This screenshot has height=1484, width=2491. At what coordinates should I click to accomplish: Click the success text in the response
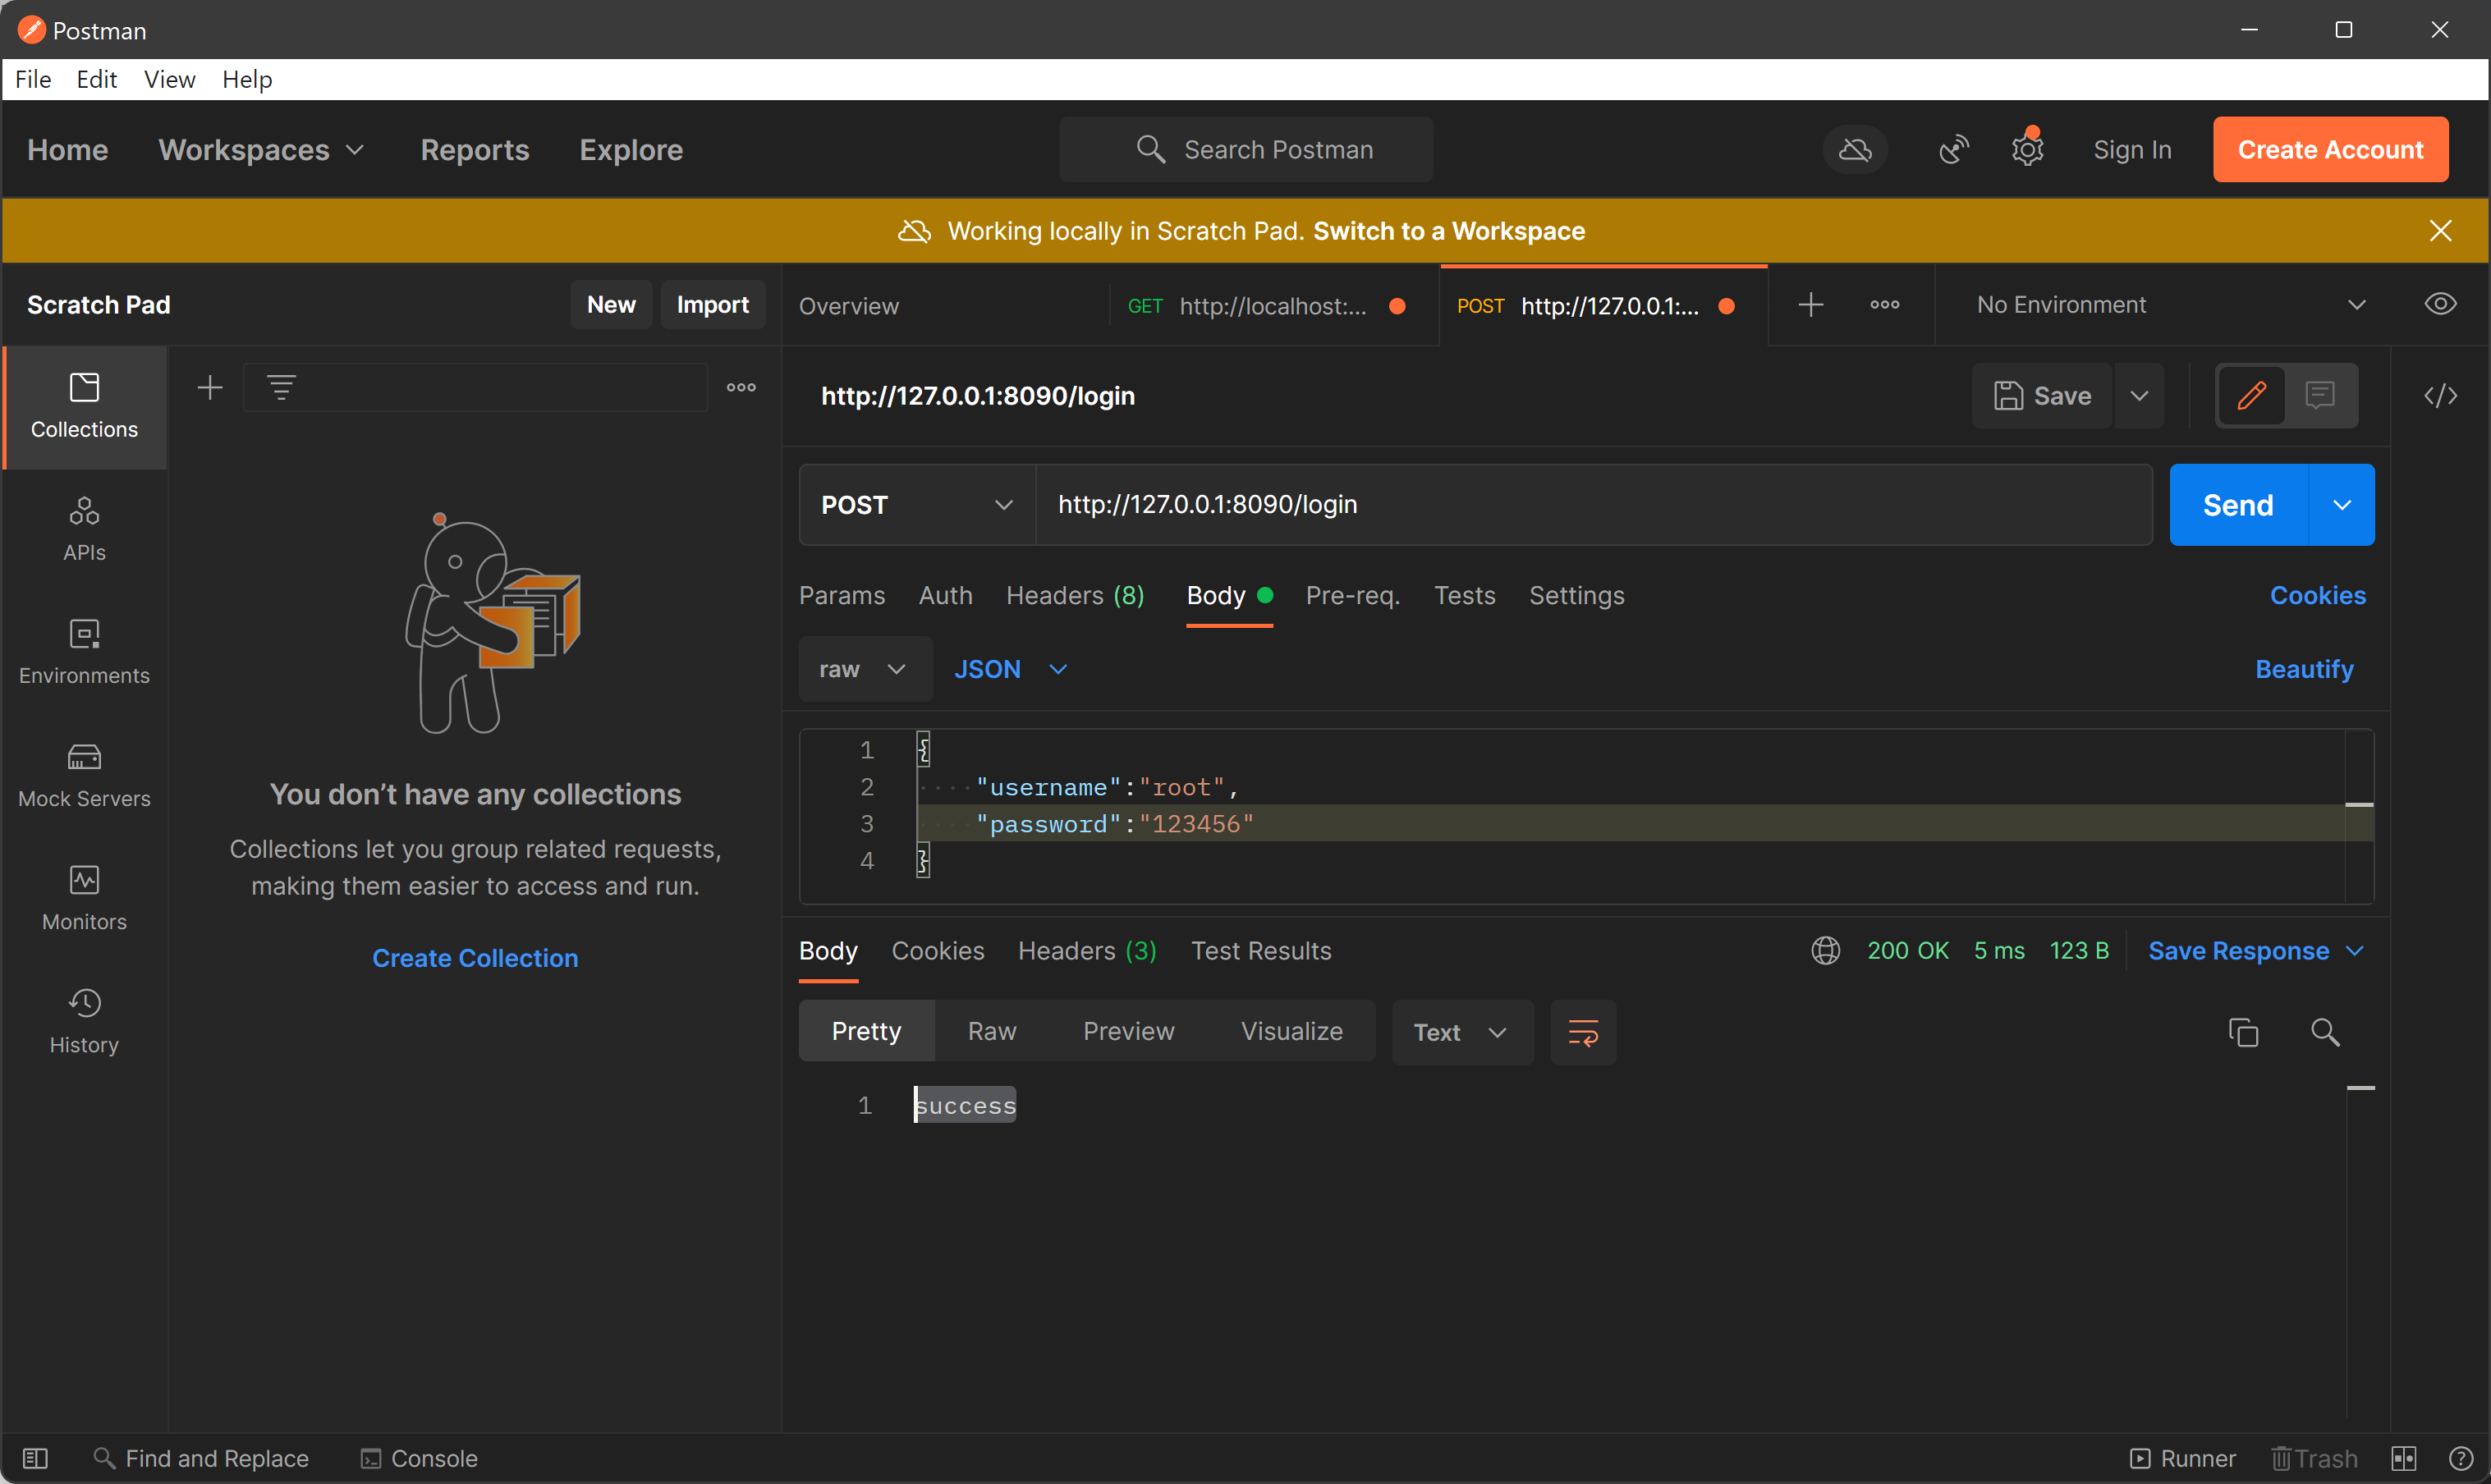point(966,1106)
